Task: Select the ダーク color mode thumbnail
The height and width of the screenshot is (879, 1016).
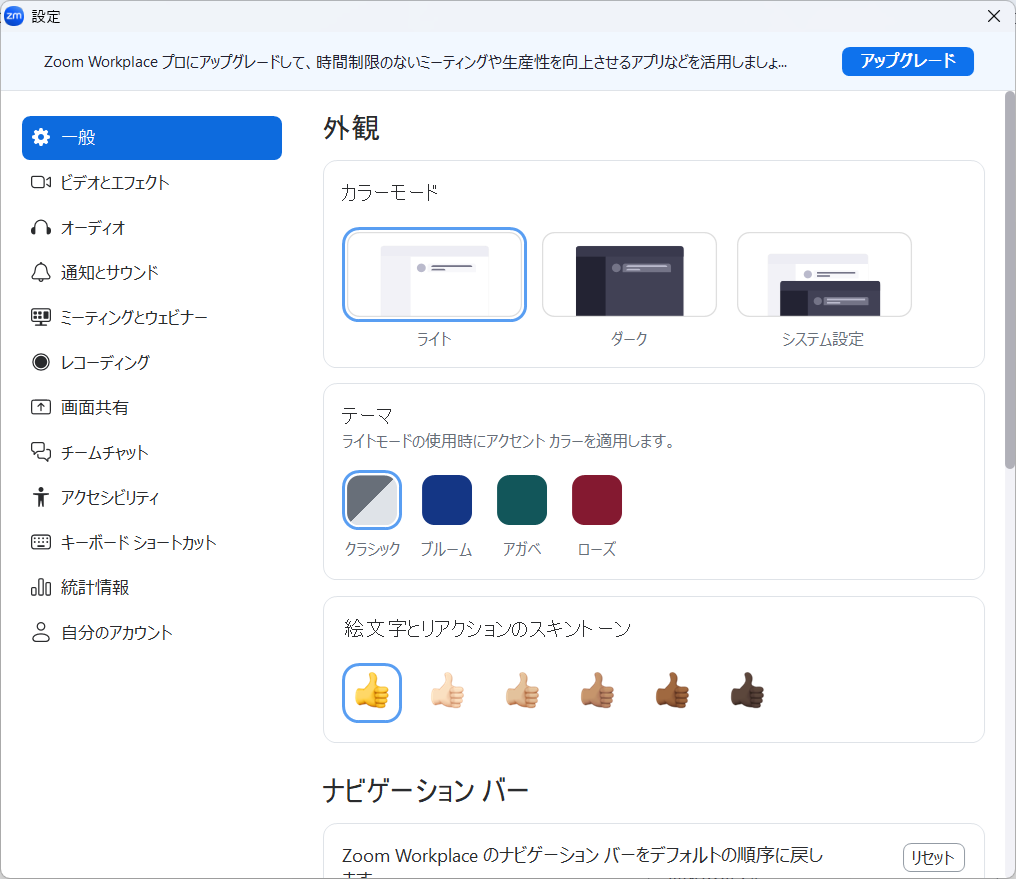Action: pyautogui.click(x=629, y=275)
